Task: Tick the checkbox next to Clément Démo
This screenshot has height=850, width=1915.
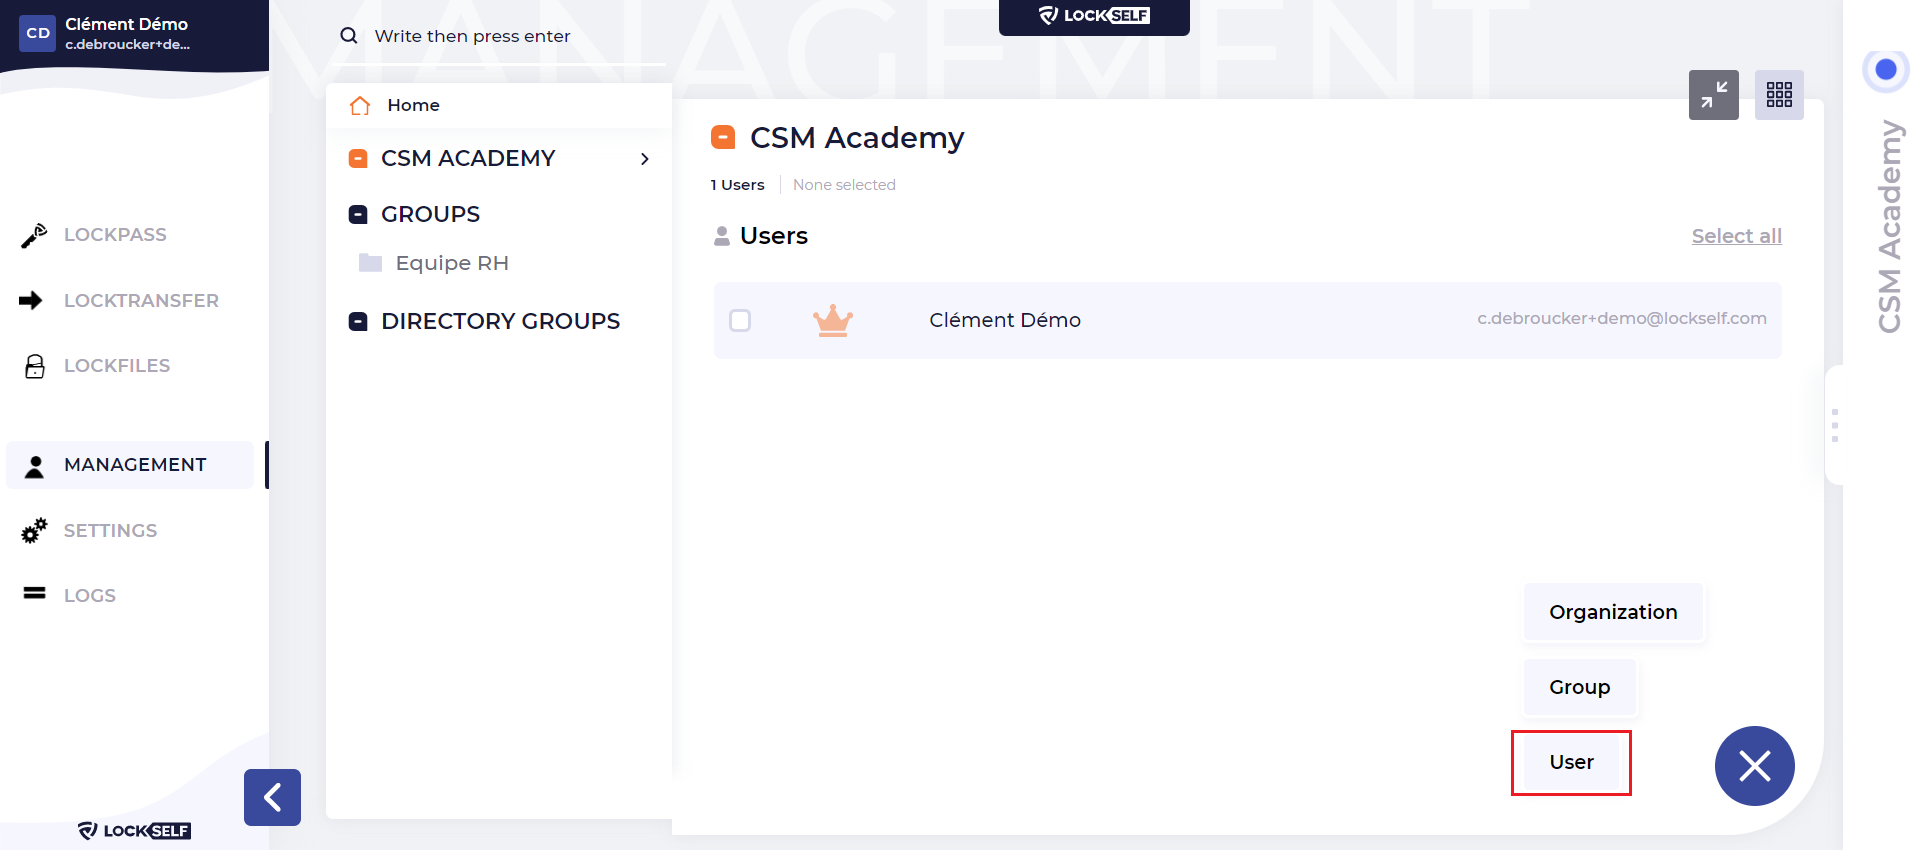Action: pyautogui.click(x=740, y=320)
